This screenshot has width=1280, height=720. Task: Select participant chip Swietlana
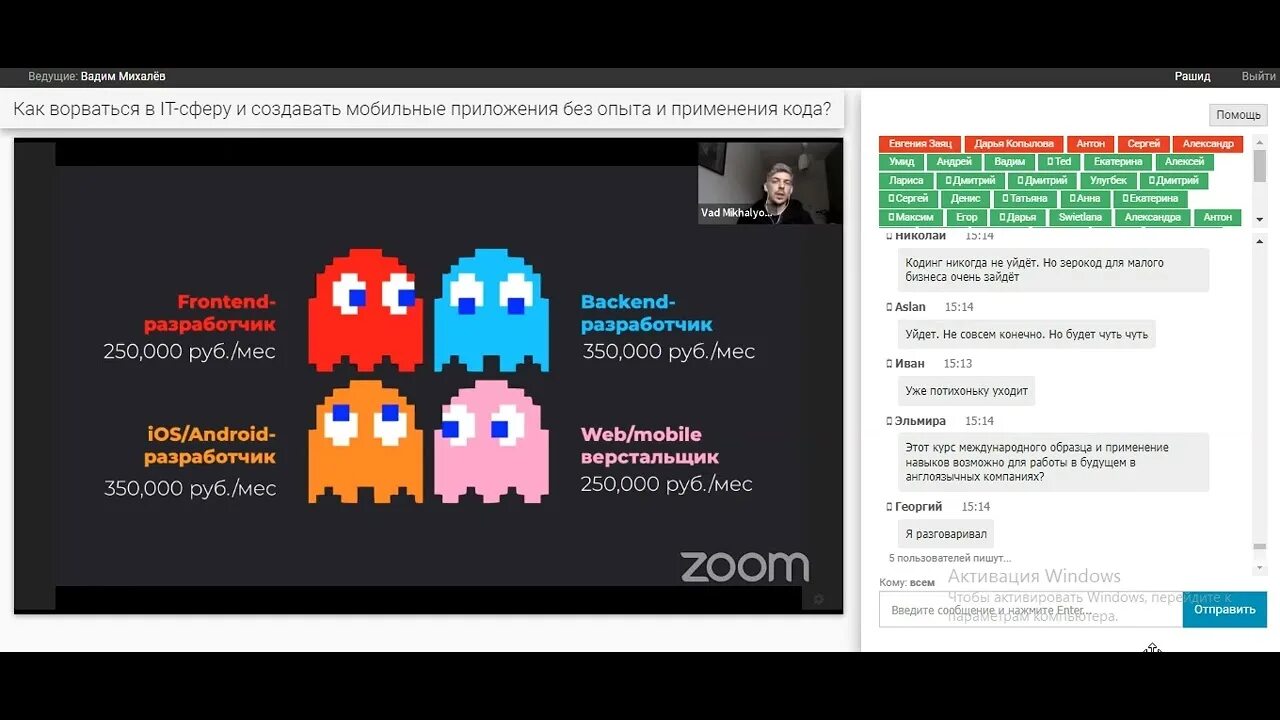tap(1080, 217)
